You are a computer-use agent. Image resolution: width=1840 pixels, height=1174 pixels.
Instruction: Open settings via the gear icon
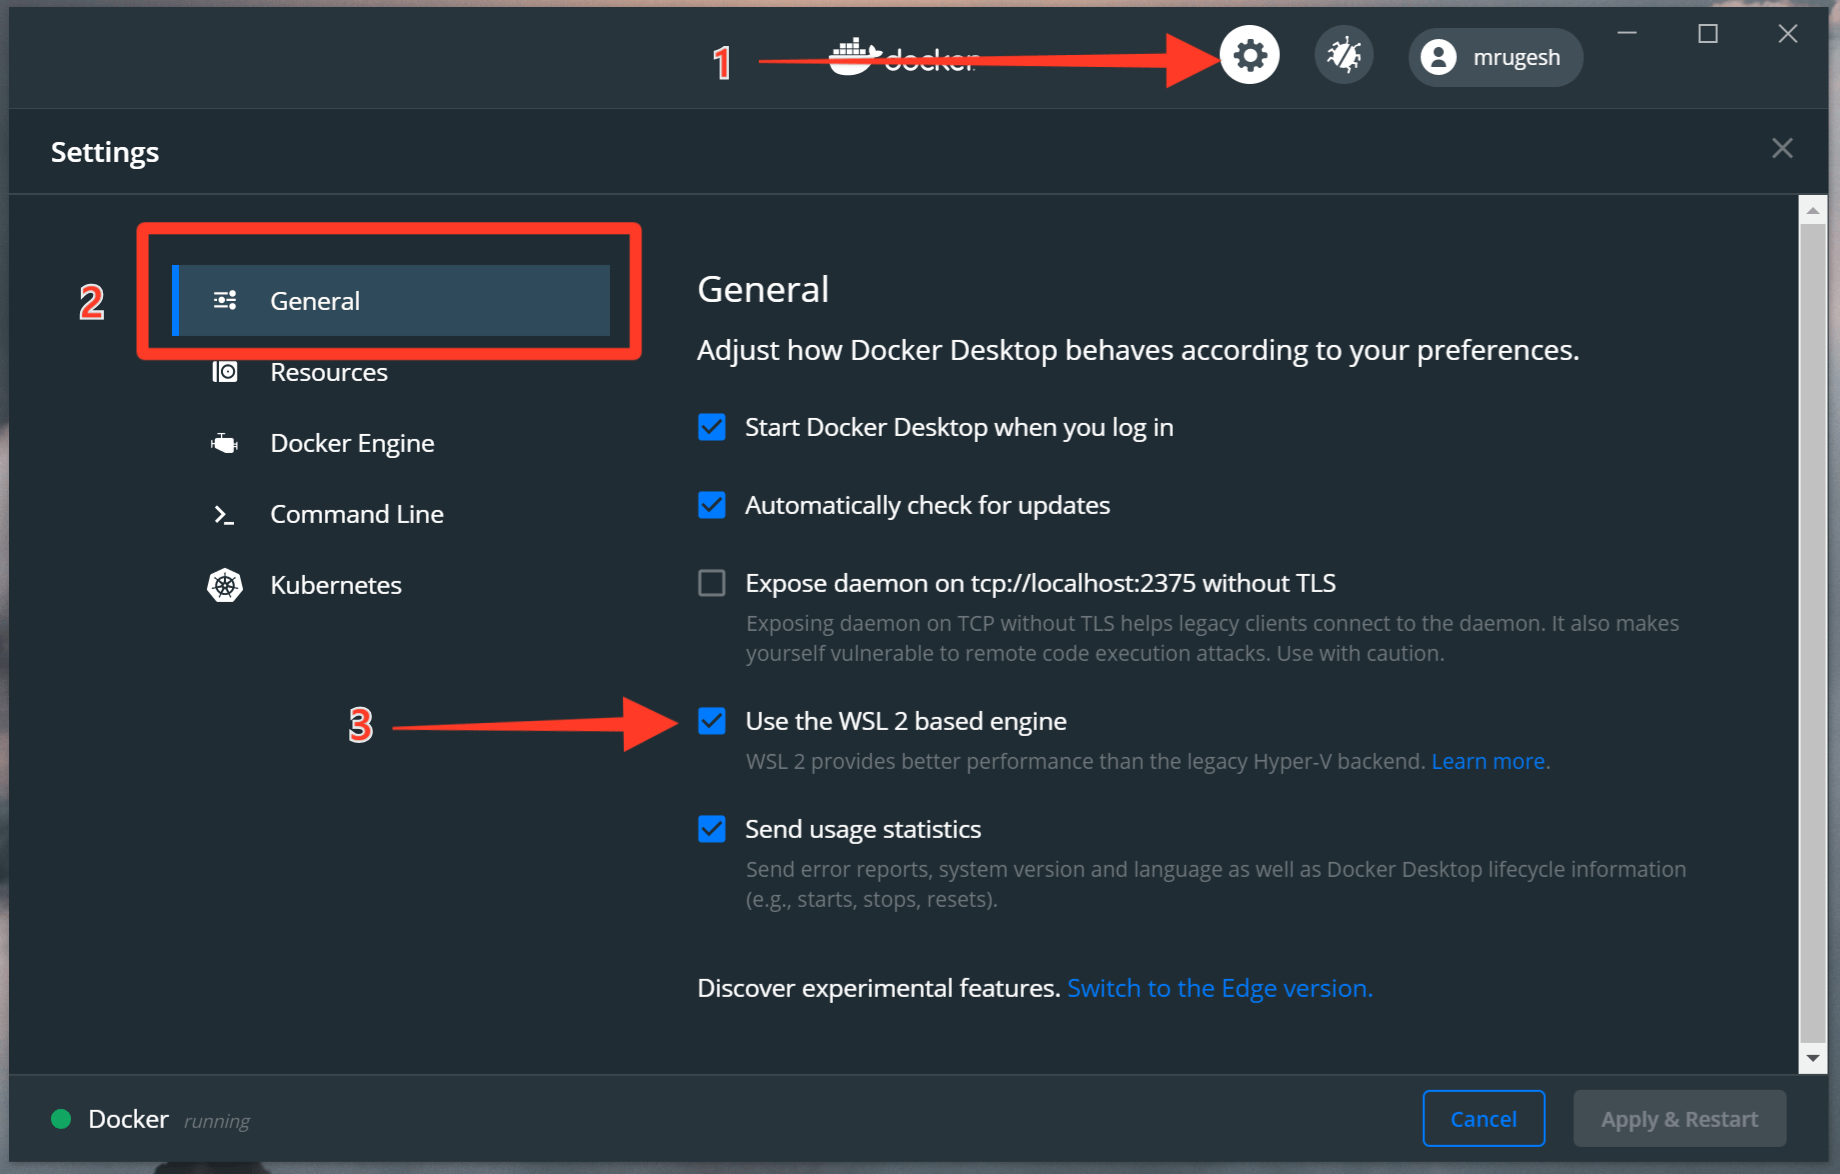pos(1249,55)
